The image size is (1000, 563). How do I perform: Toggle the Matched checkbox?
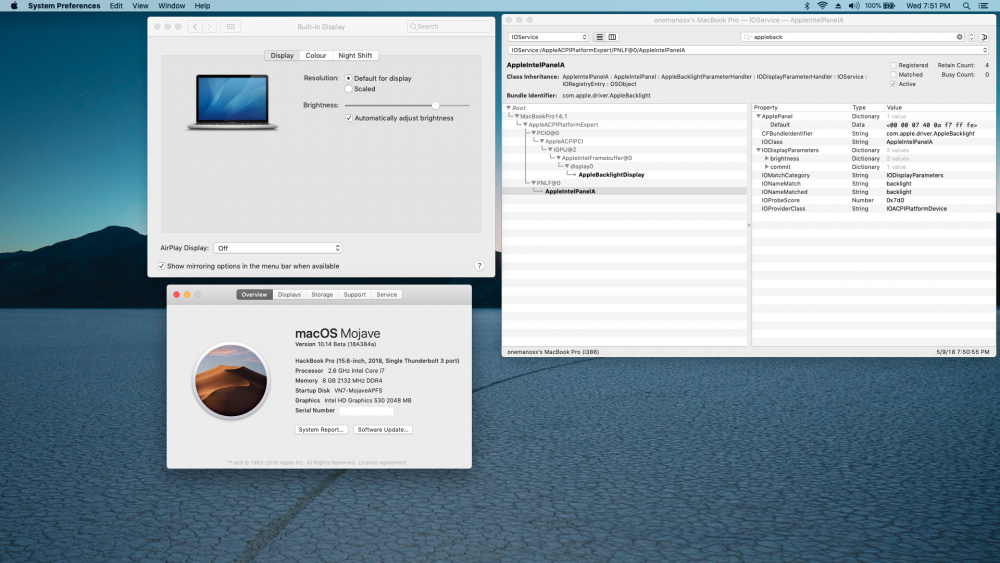click(x=893, y=75)
